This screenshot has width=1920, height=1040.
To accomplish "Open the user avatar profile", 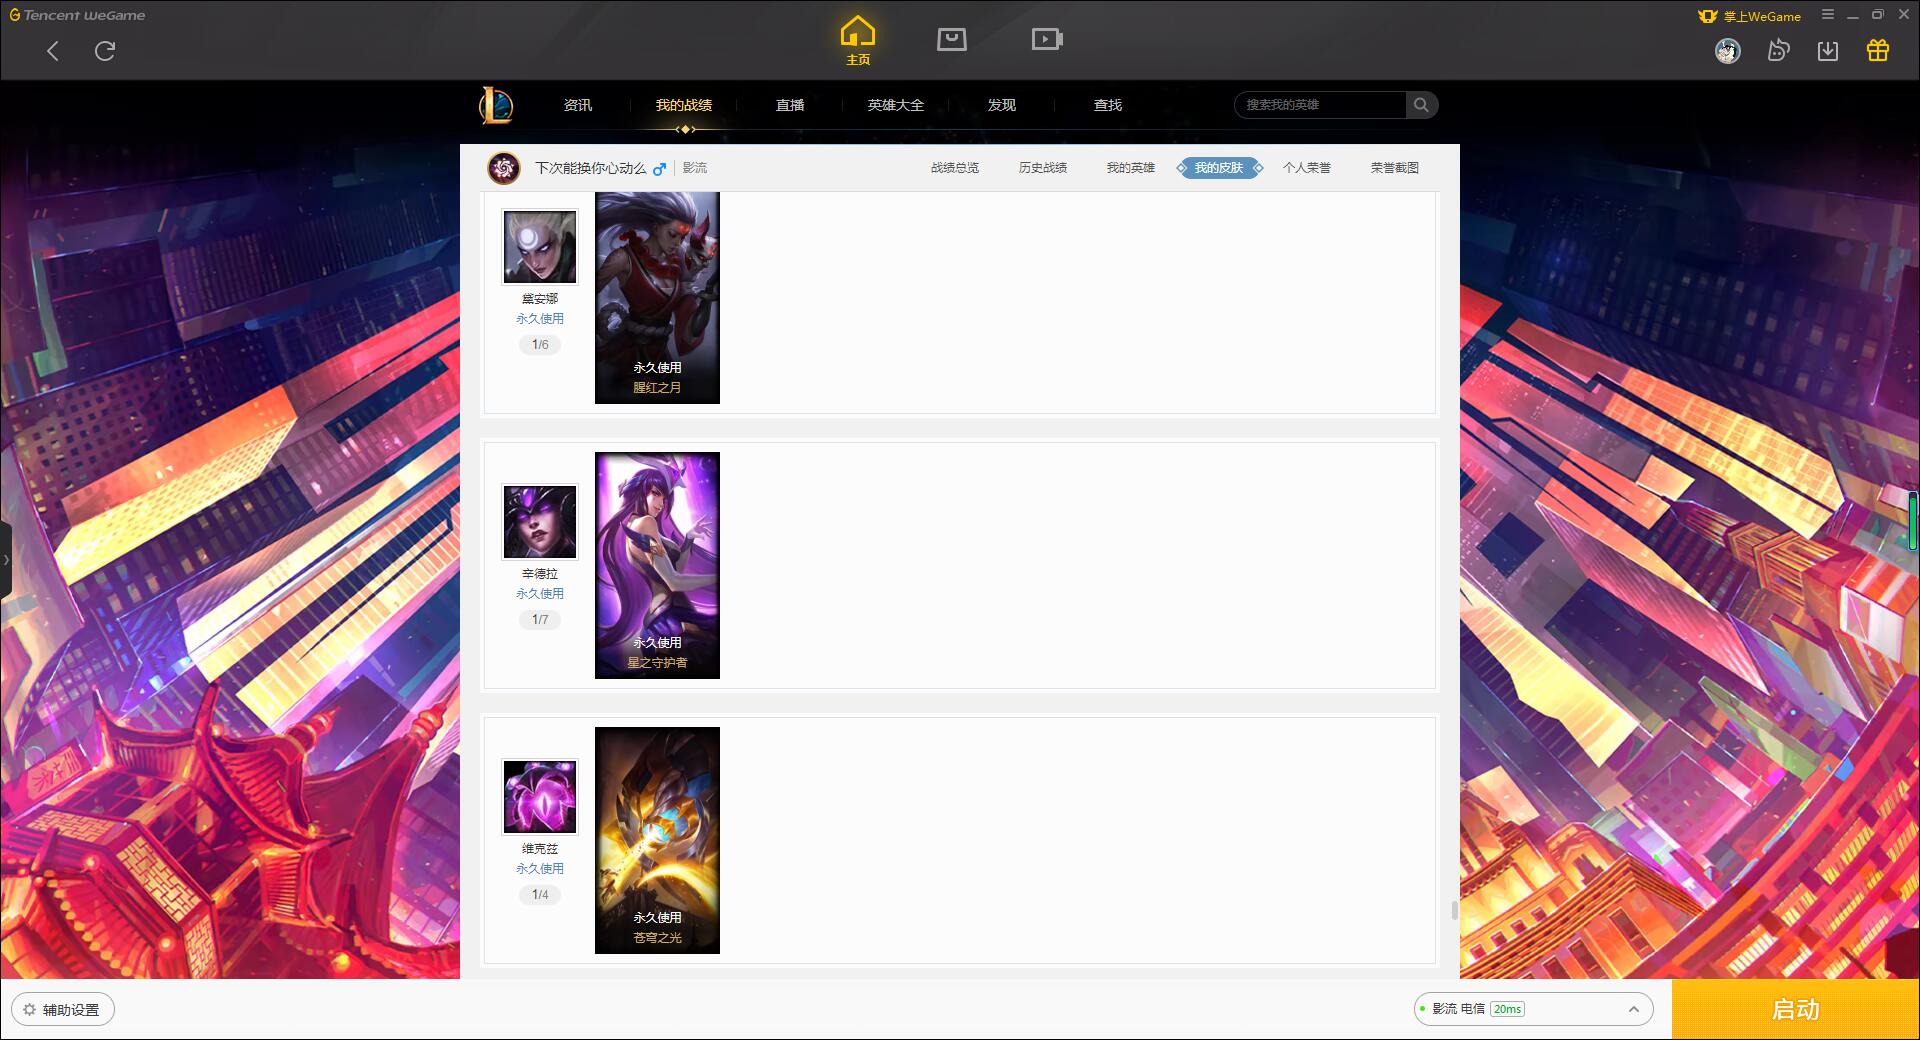I will coord(1727,51).
